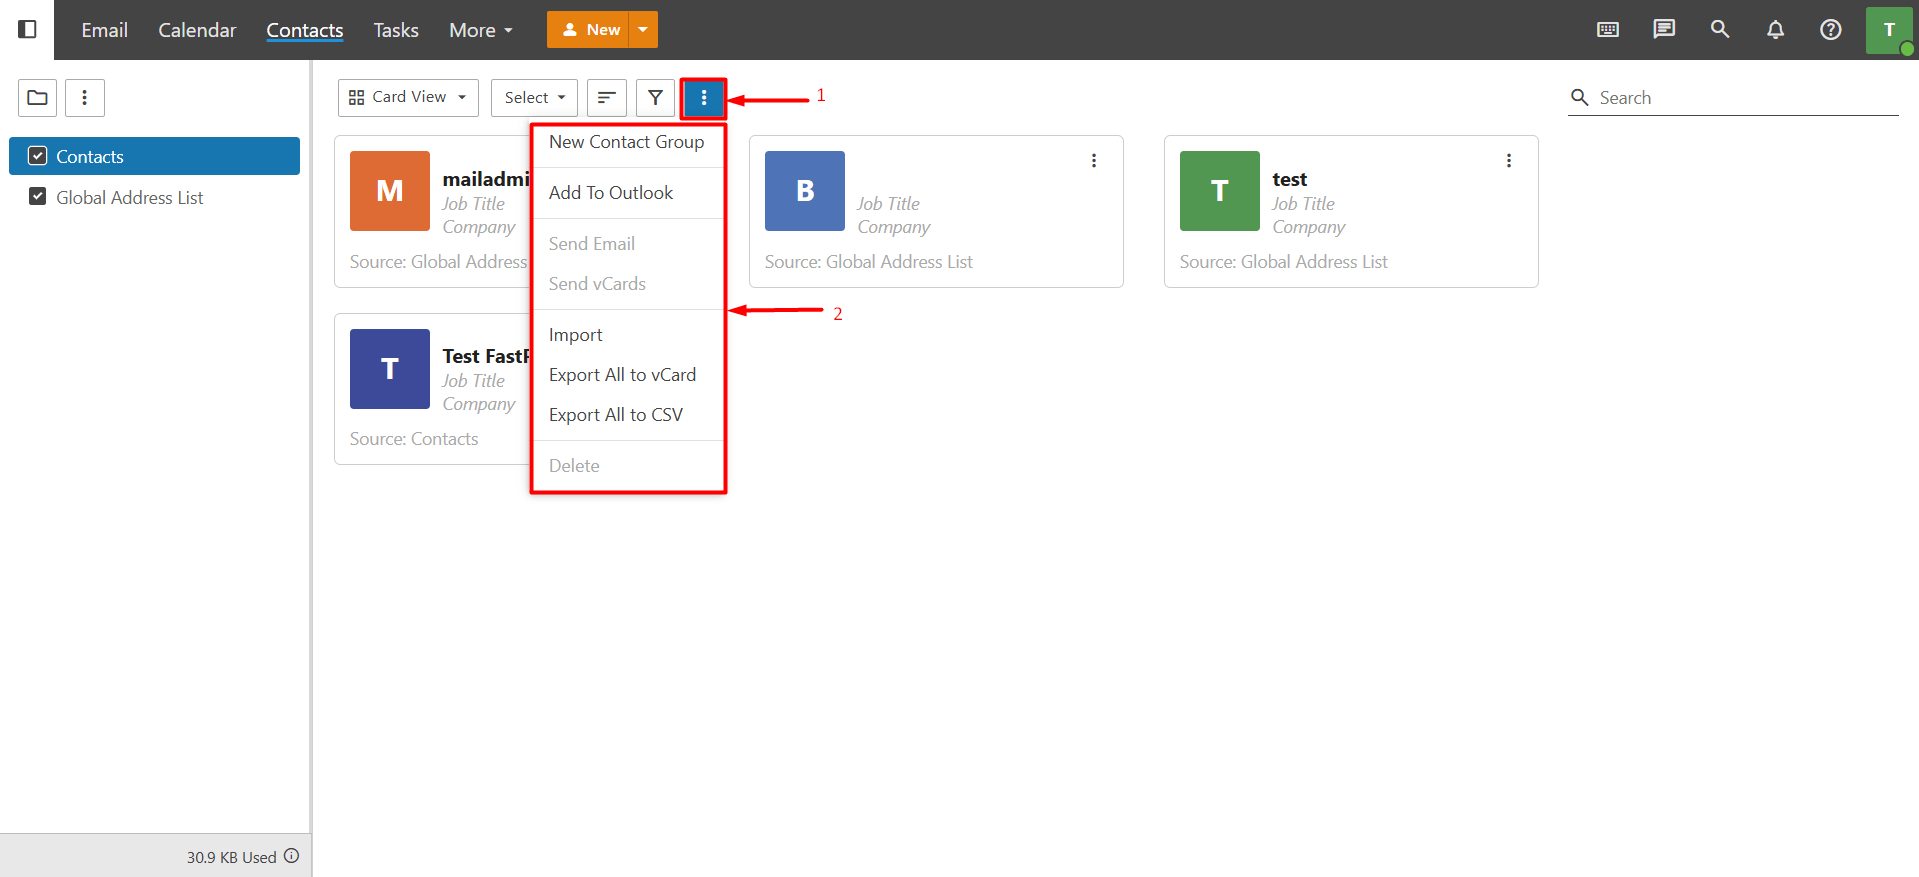Choose Export All to CSV
This screenshot has width=1919, height=877.
pyautogui.click(x=627, y=415)
